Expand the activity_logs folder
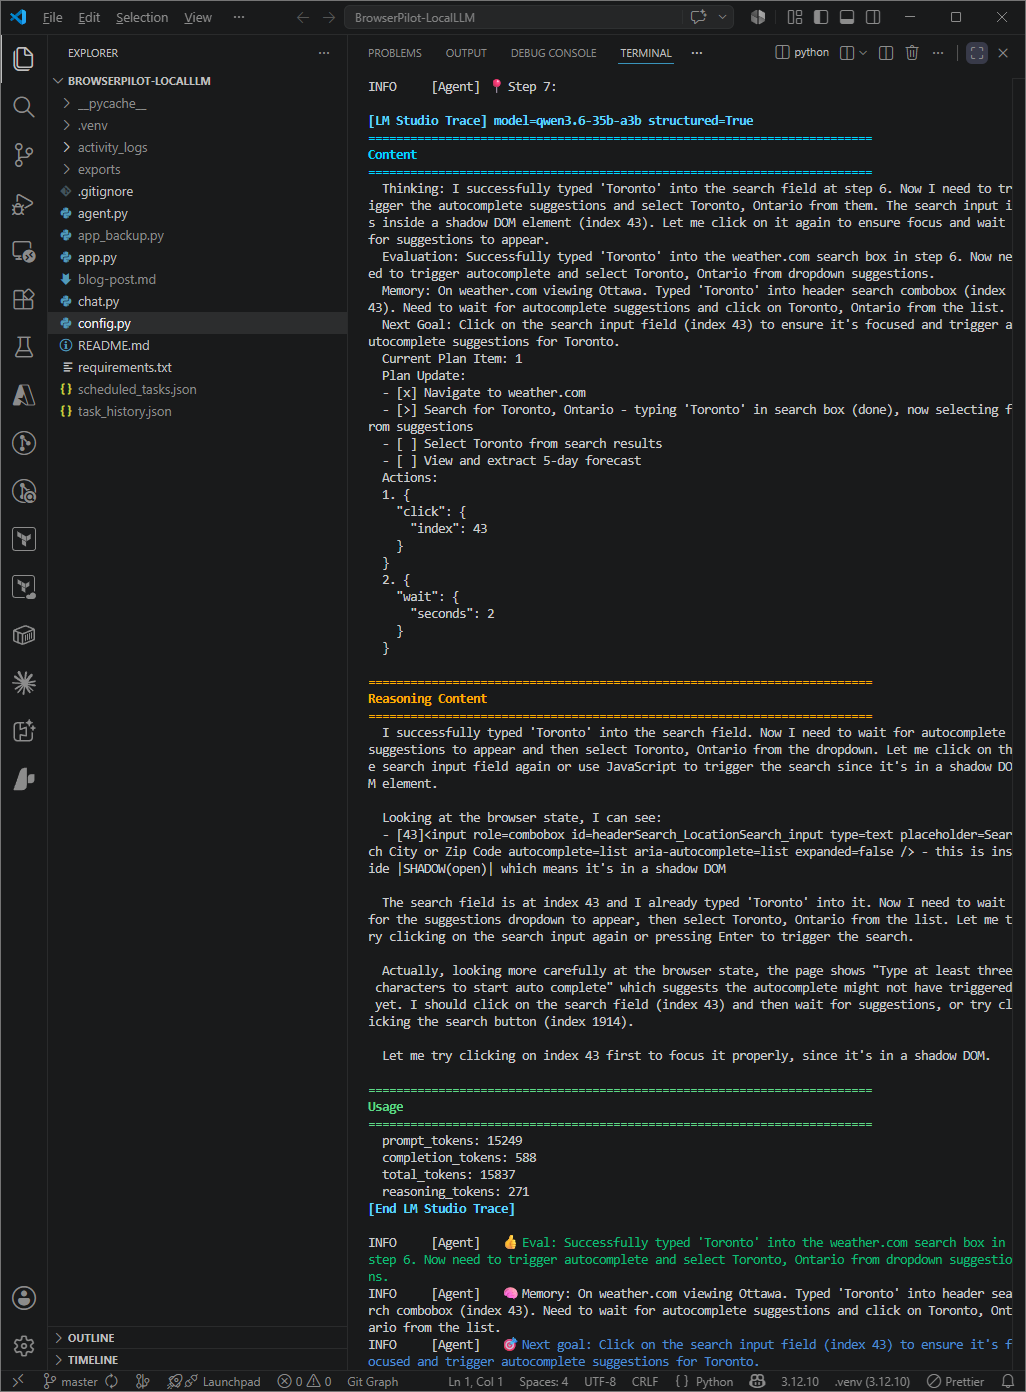The image size is (1026, 1392). pyautogui.click(x=112, y=147)
